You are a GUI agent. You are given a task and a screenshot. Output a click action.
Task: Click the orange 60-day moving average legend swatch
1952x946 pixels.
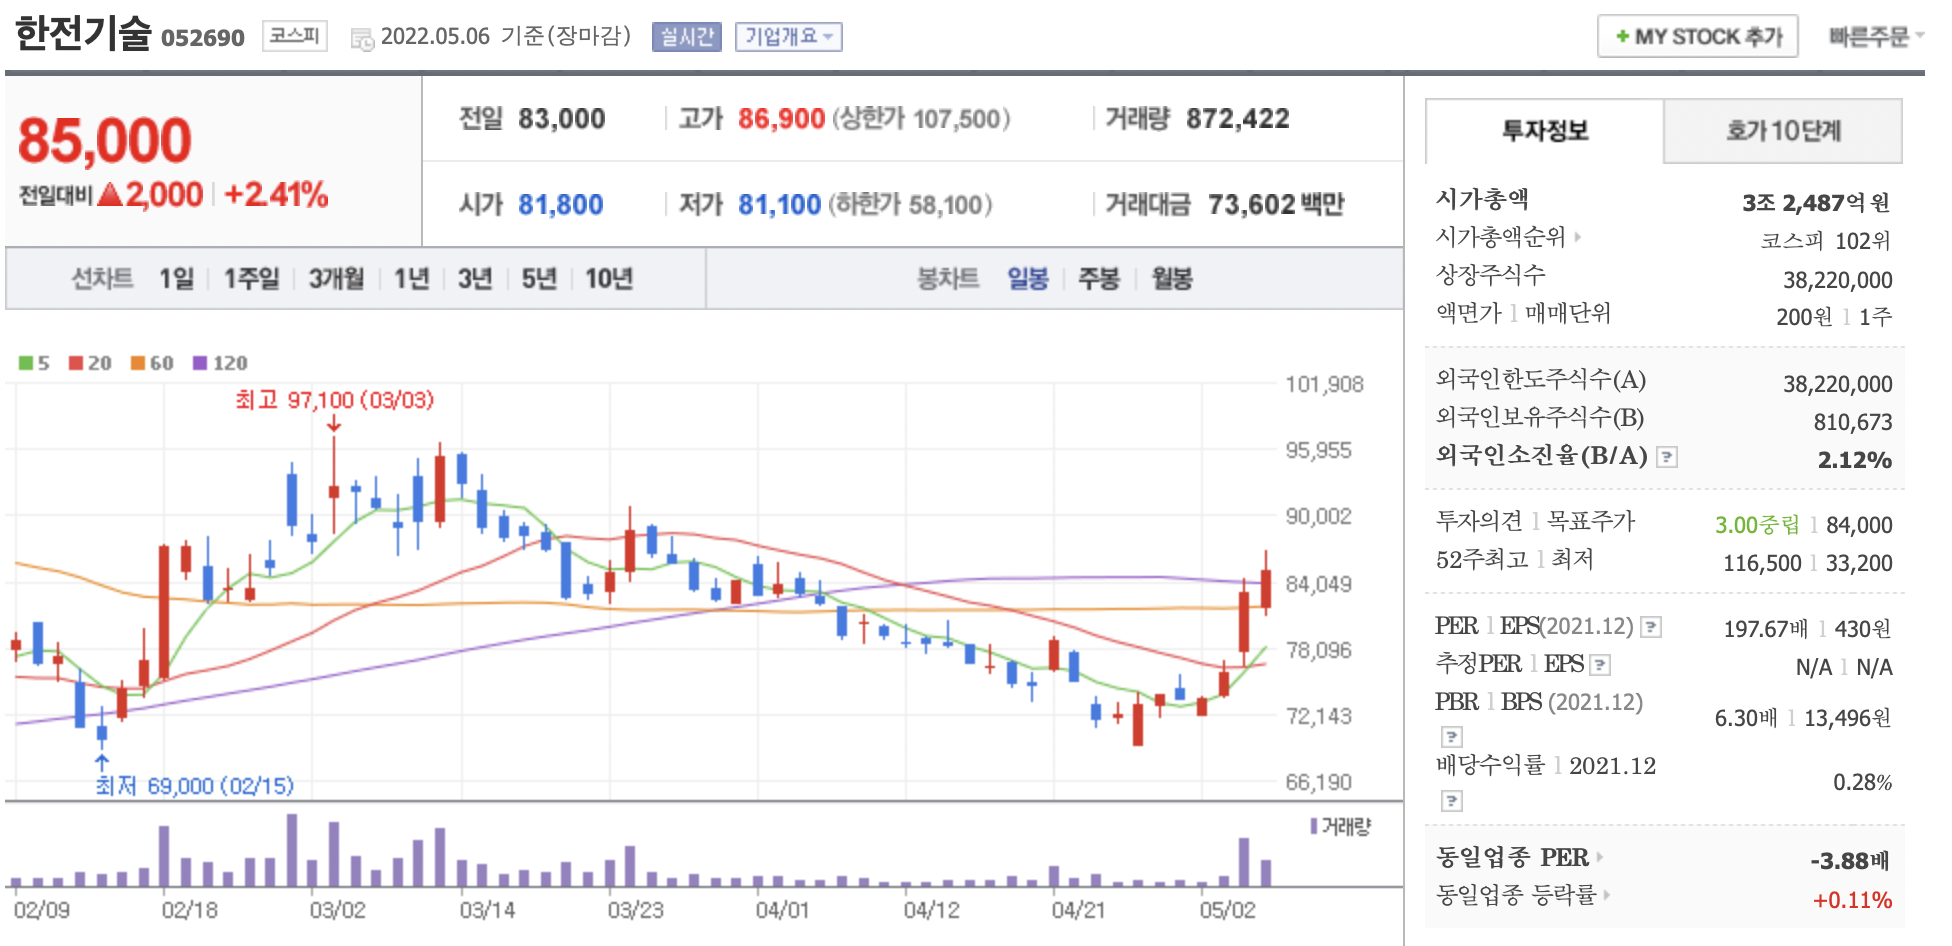[138, 363]
